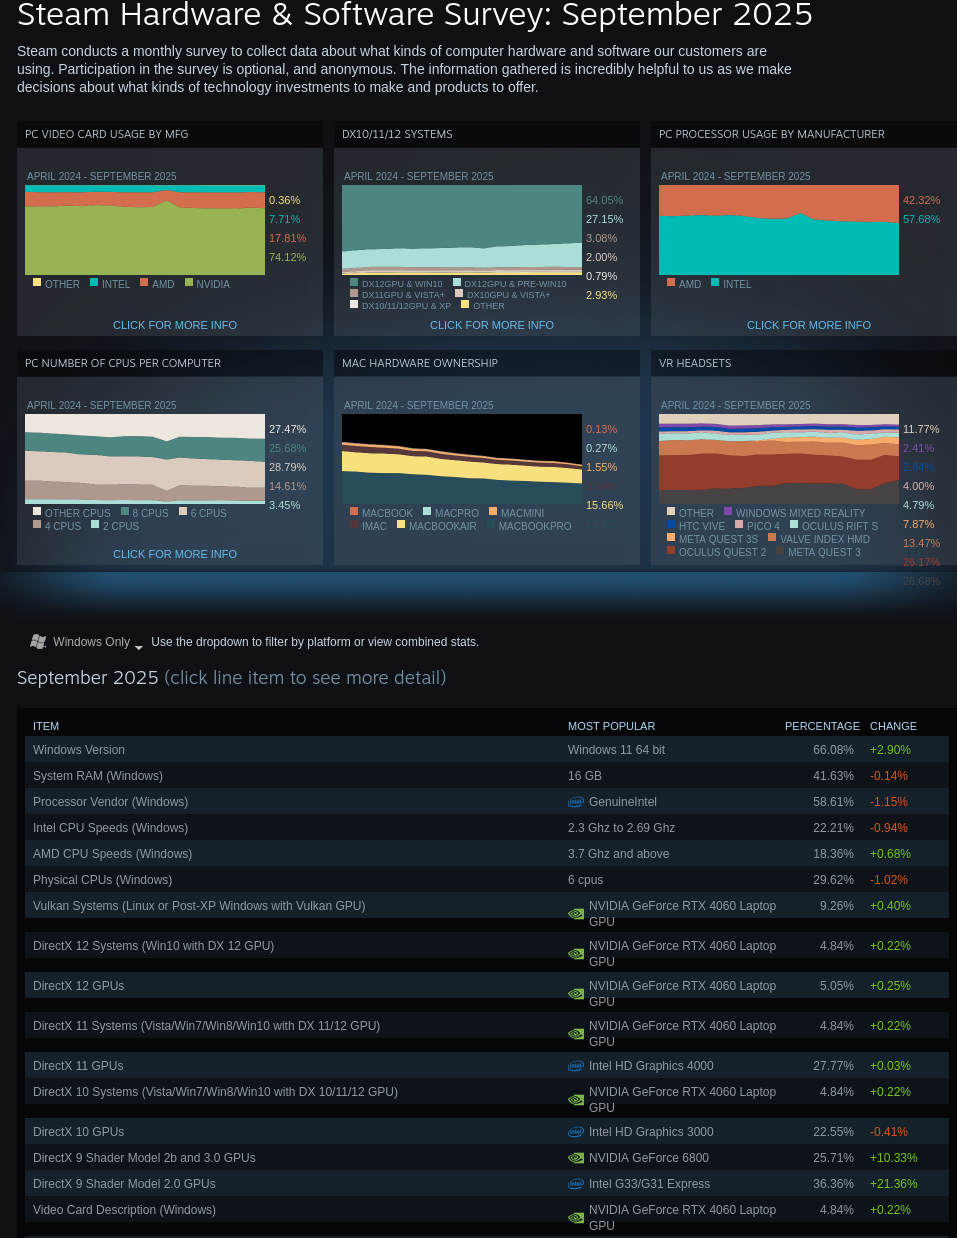The image size is (957, 1238).
Task: Click the DX12GPU & WIN10 legend swatch
Action: coord(354,283)
